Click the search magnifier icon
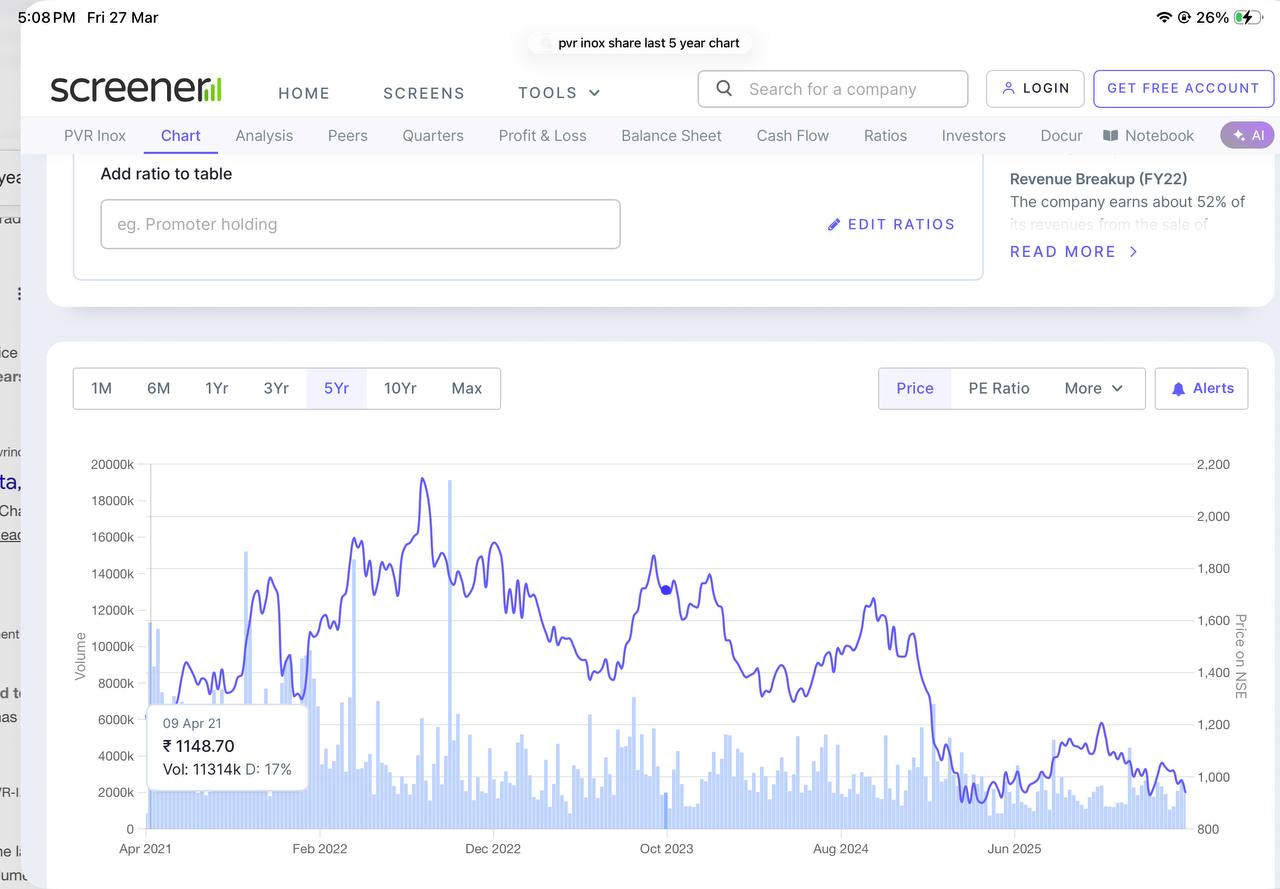The image size is (1280, 889). point(725,89)
